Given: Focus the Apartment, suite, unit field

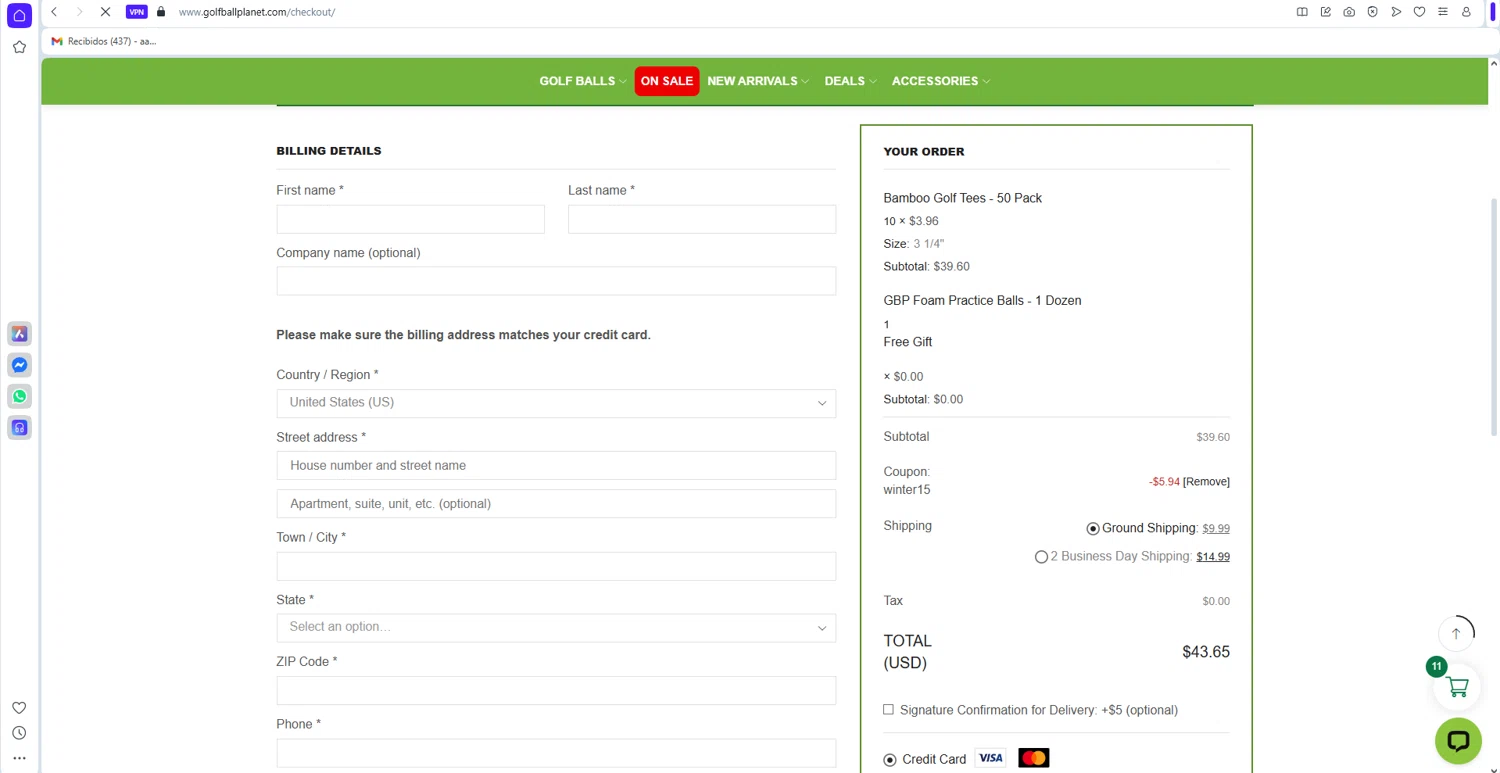Looking at the screenshot, I should point(556,503).
